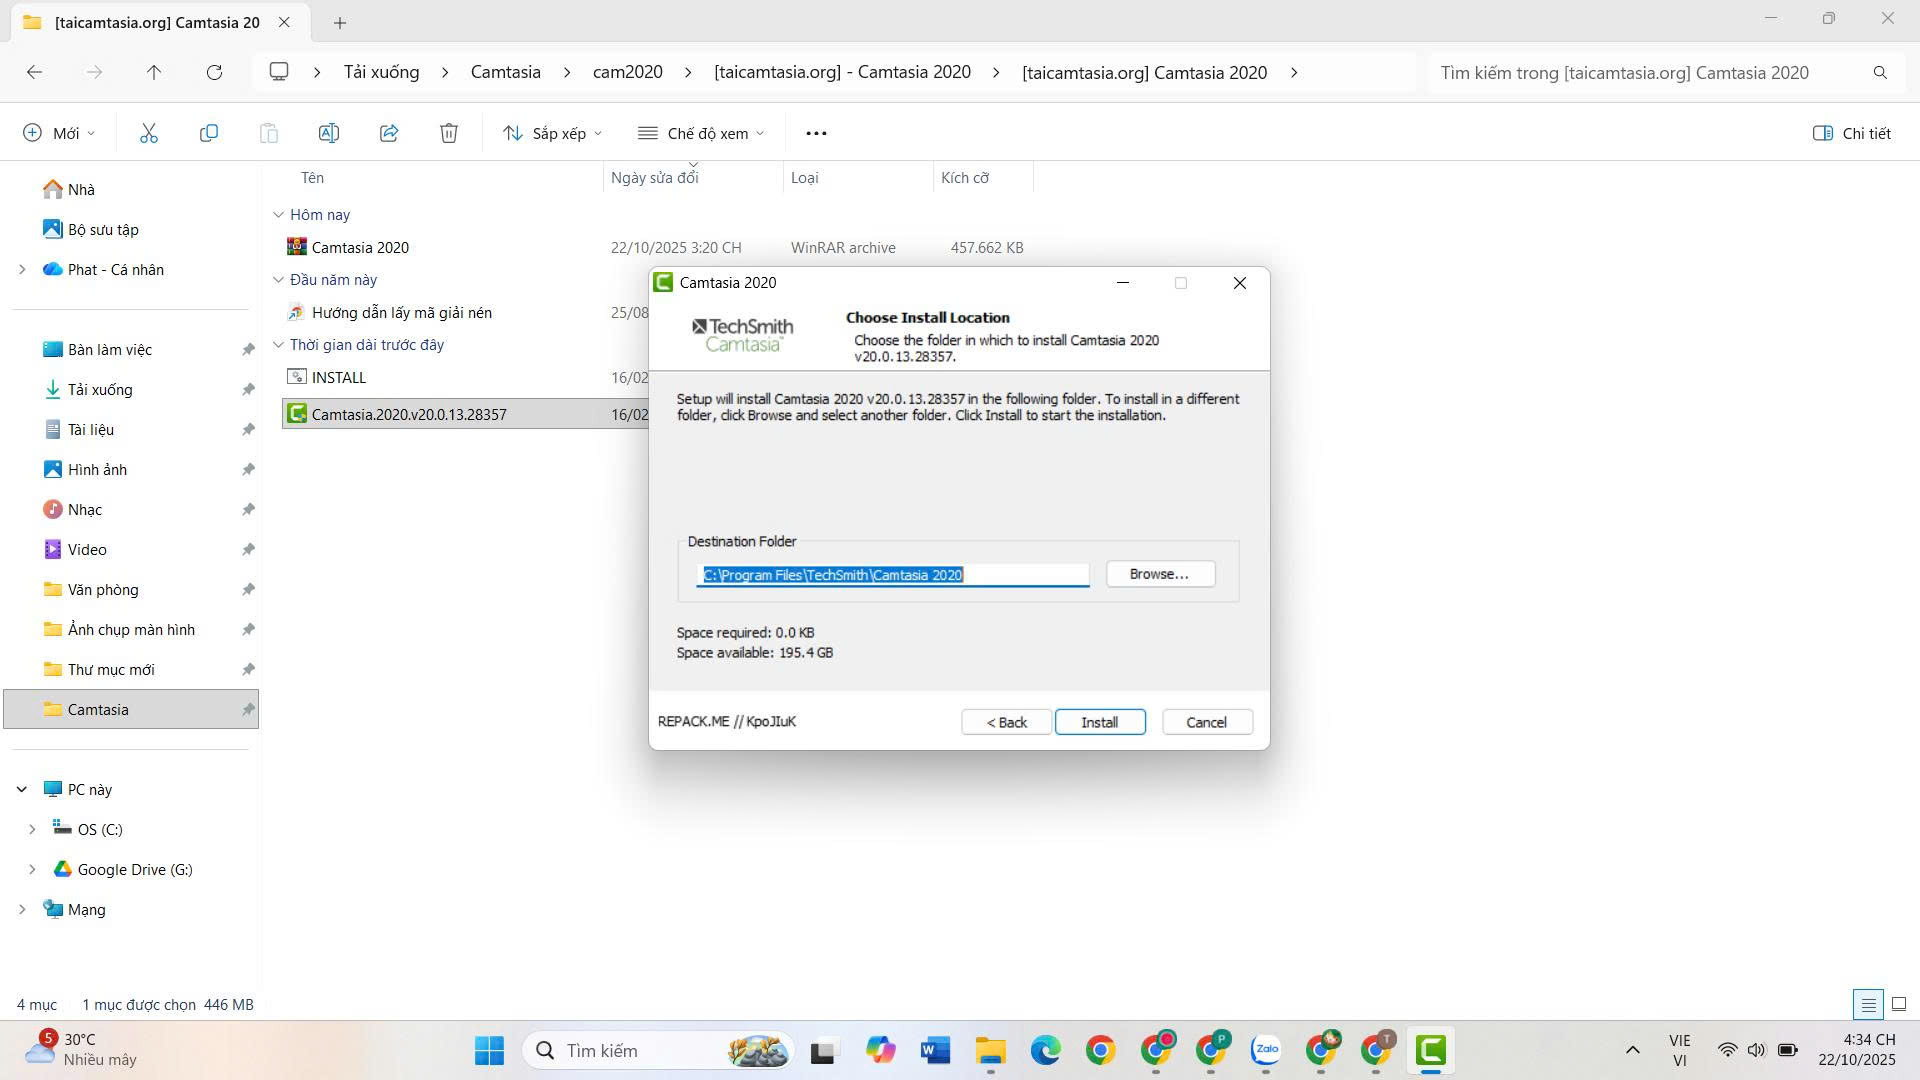Open Microsoft Word from taskbar

[935, 1050]
